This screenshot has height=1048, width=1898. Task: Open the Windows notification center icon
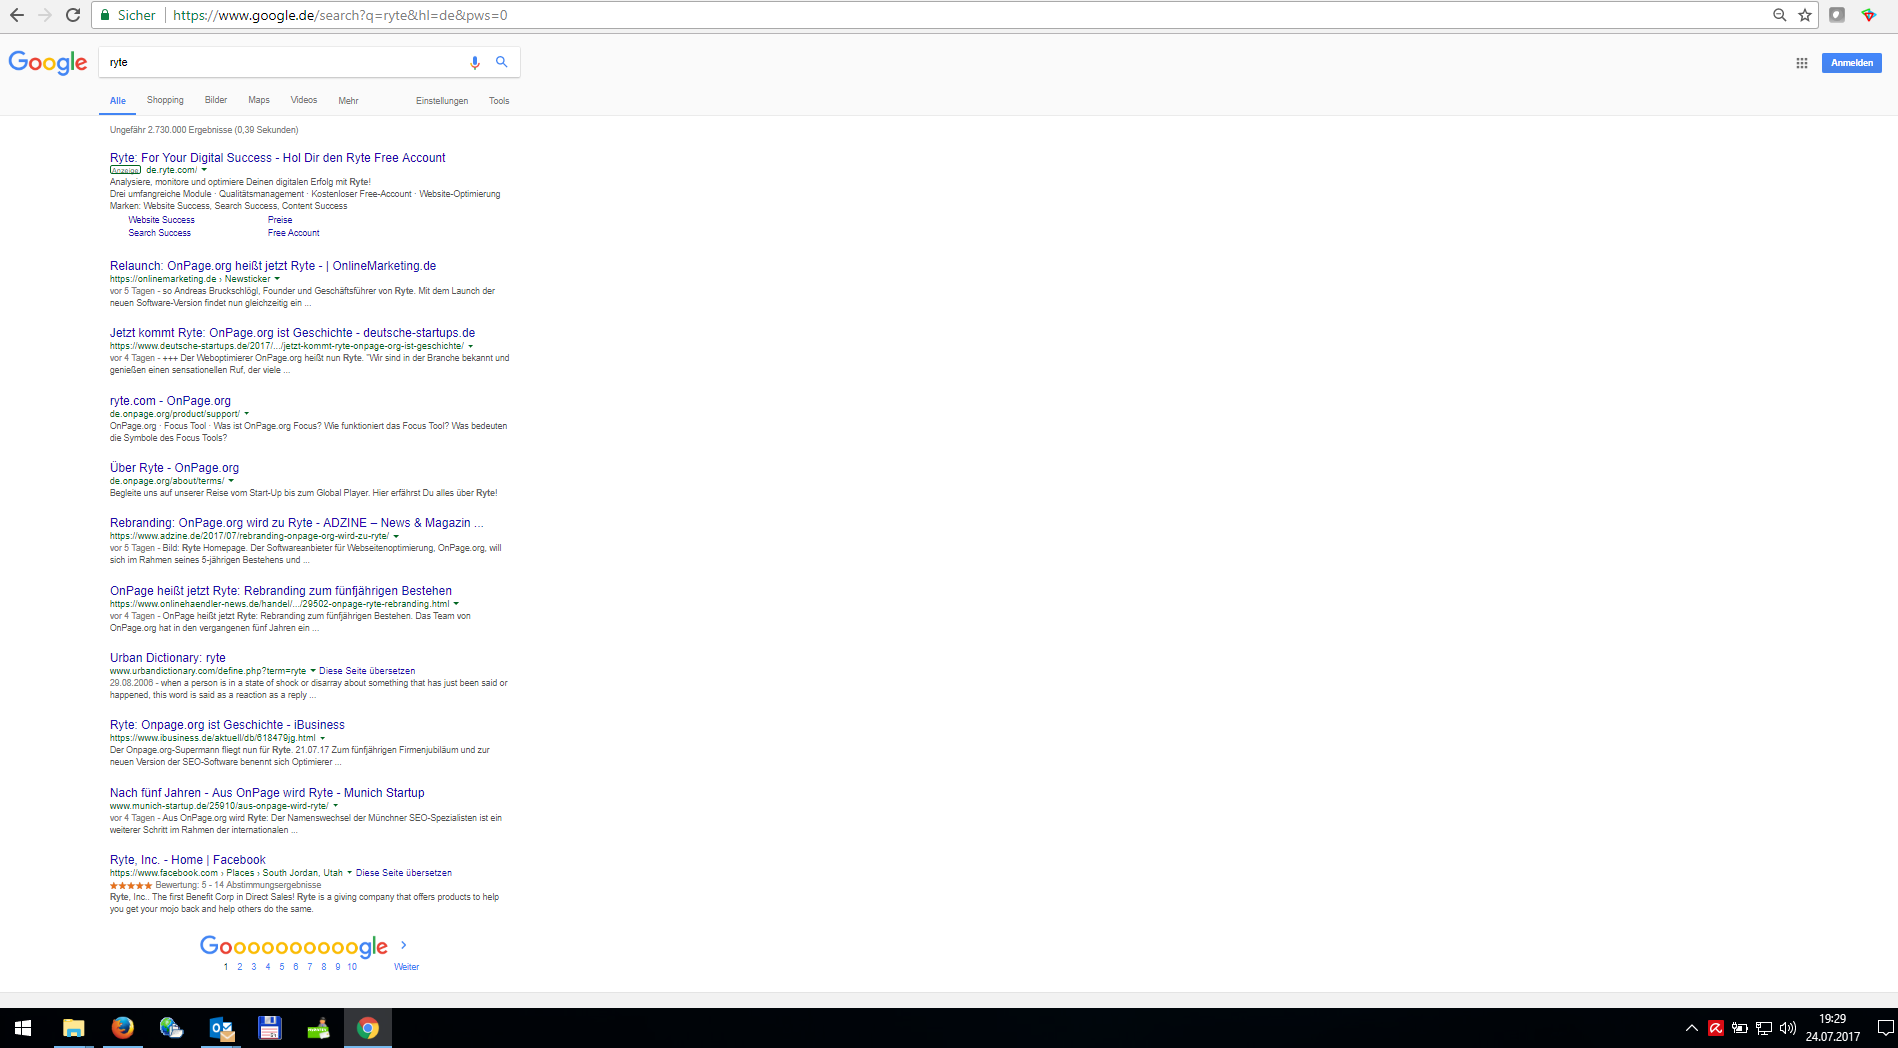[1885, 1028]
